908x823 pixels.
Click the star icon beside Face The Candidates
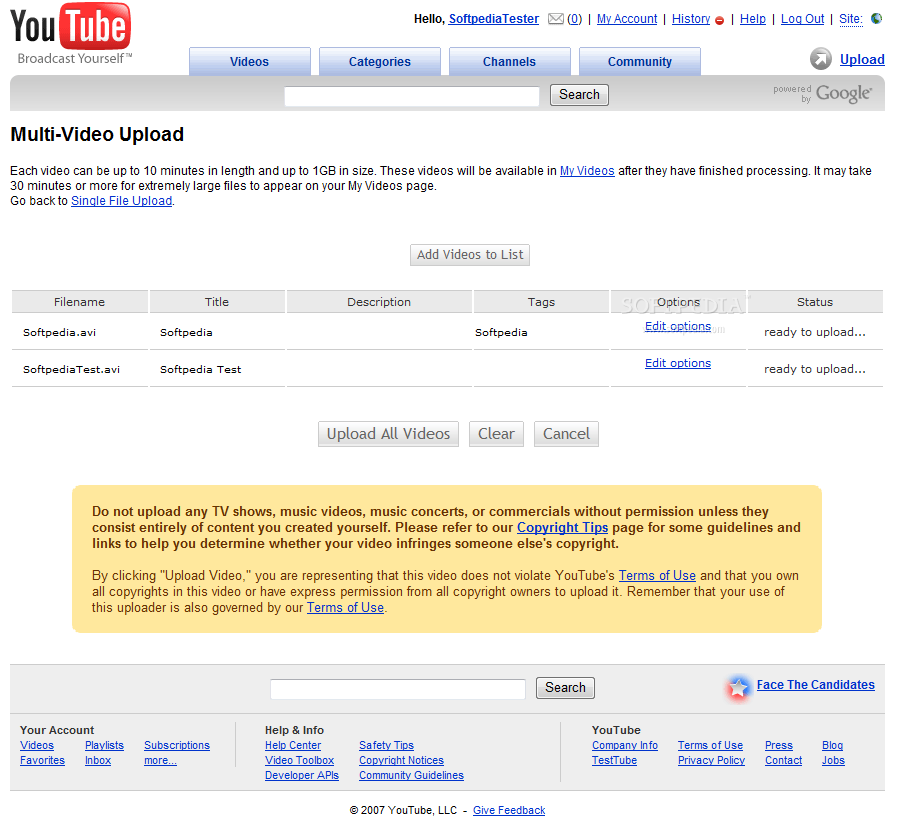tap(738, 687)
